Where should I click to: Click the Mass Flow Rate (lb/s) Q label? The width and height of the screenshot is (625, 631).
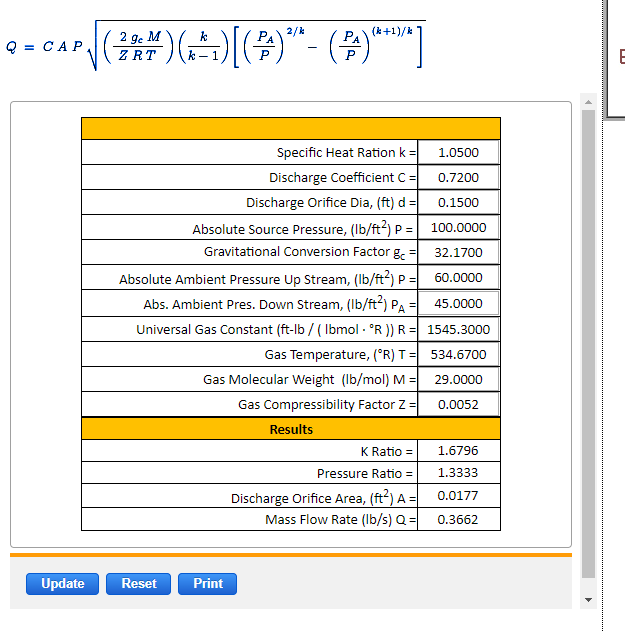[x=340, y=520]
